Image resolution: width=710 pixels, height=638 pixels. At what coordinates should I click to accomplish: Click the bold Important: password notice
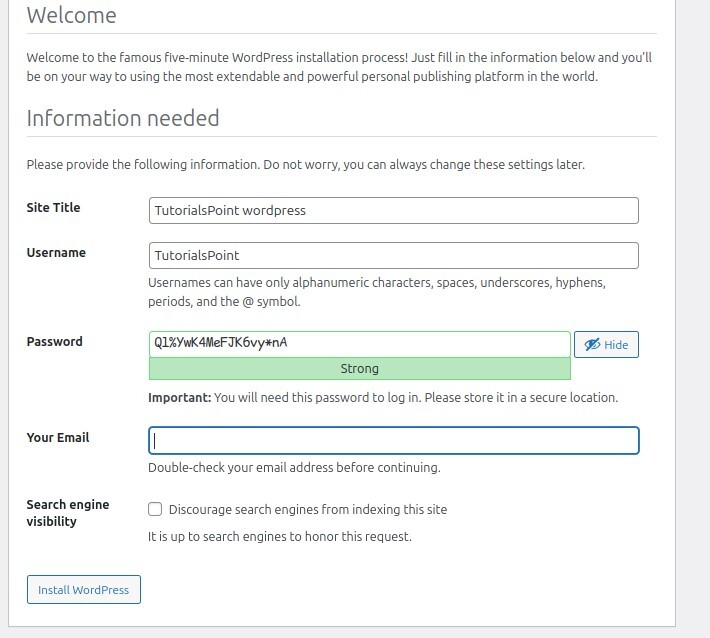click(x=180, y=397)
